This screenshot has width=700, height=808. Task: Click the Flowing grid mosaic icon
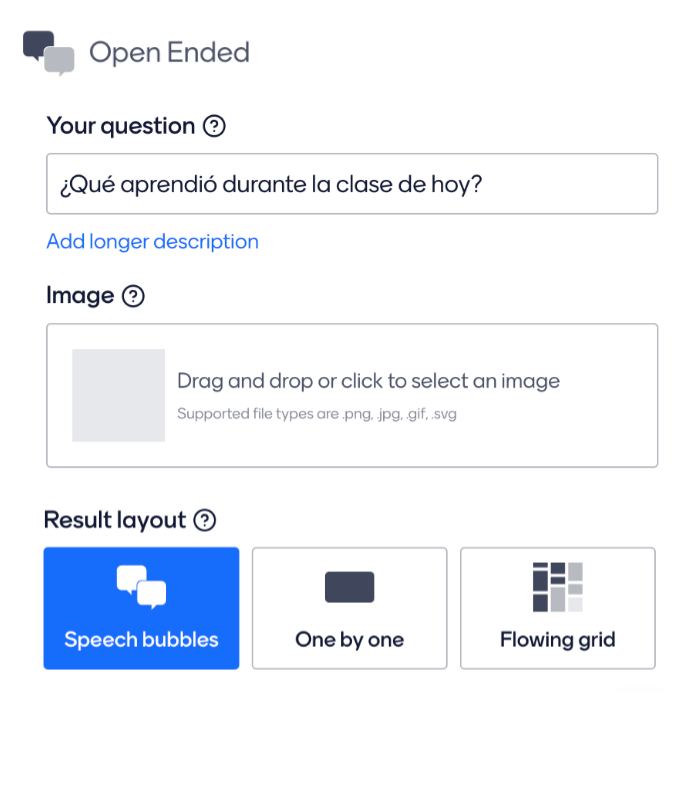click(558, 587)
